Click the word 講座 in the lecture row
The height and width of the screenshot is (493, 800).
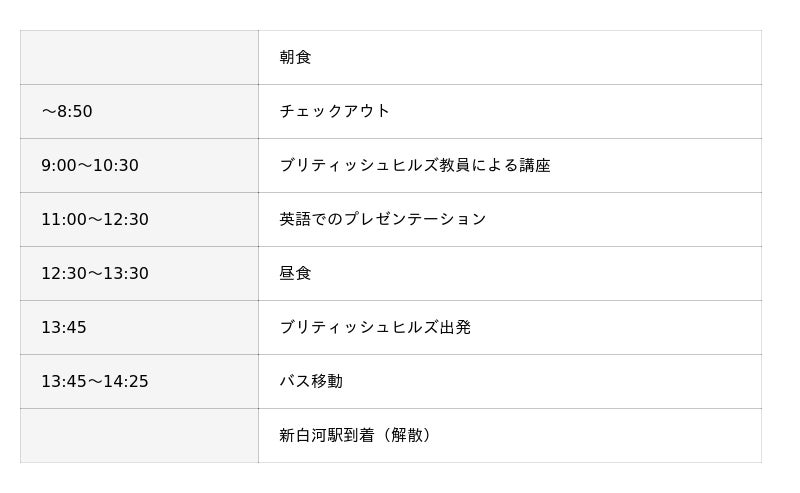coord(535,166)
